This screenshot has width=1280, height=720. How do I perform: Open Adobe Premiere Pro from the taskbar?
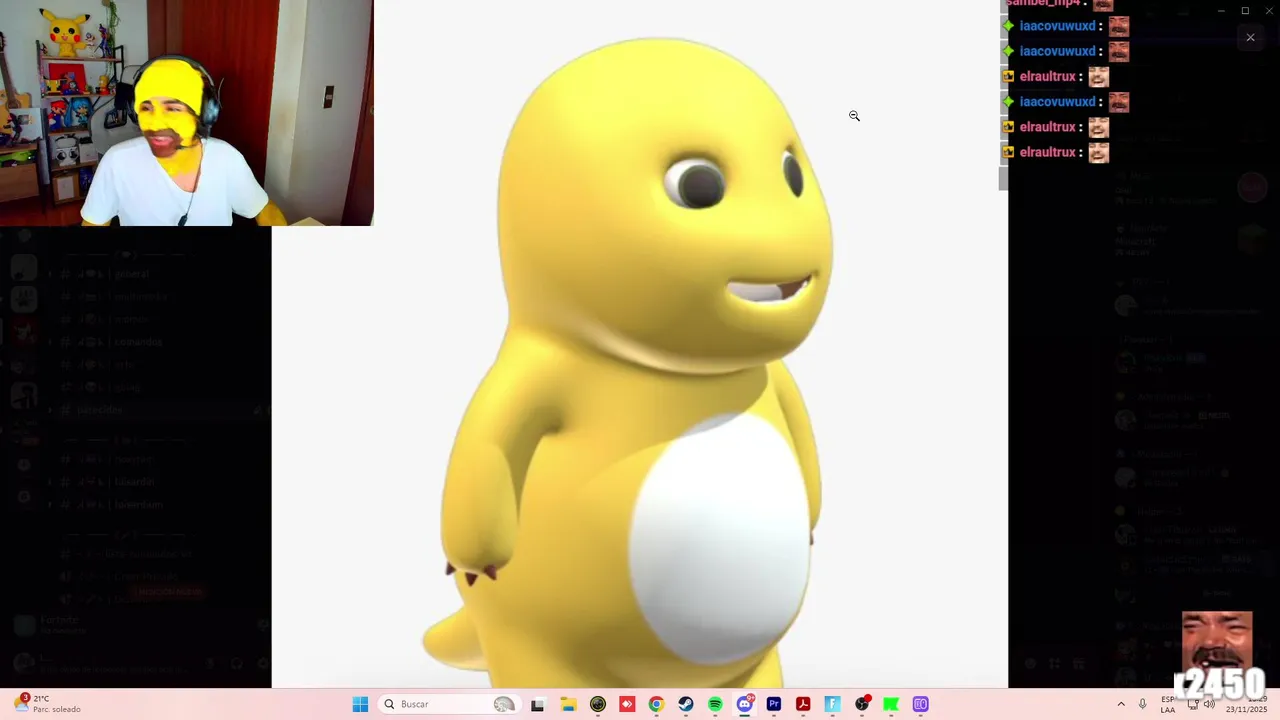[x=774, y=704]
